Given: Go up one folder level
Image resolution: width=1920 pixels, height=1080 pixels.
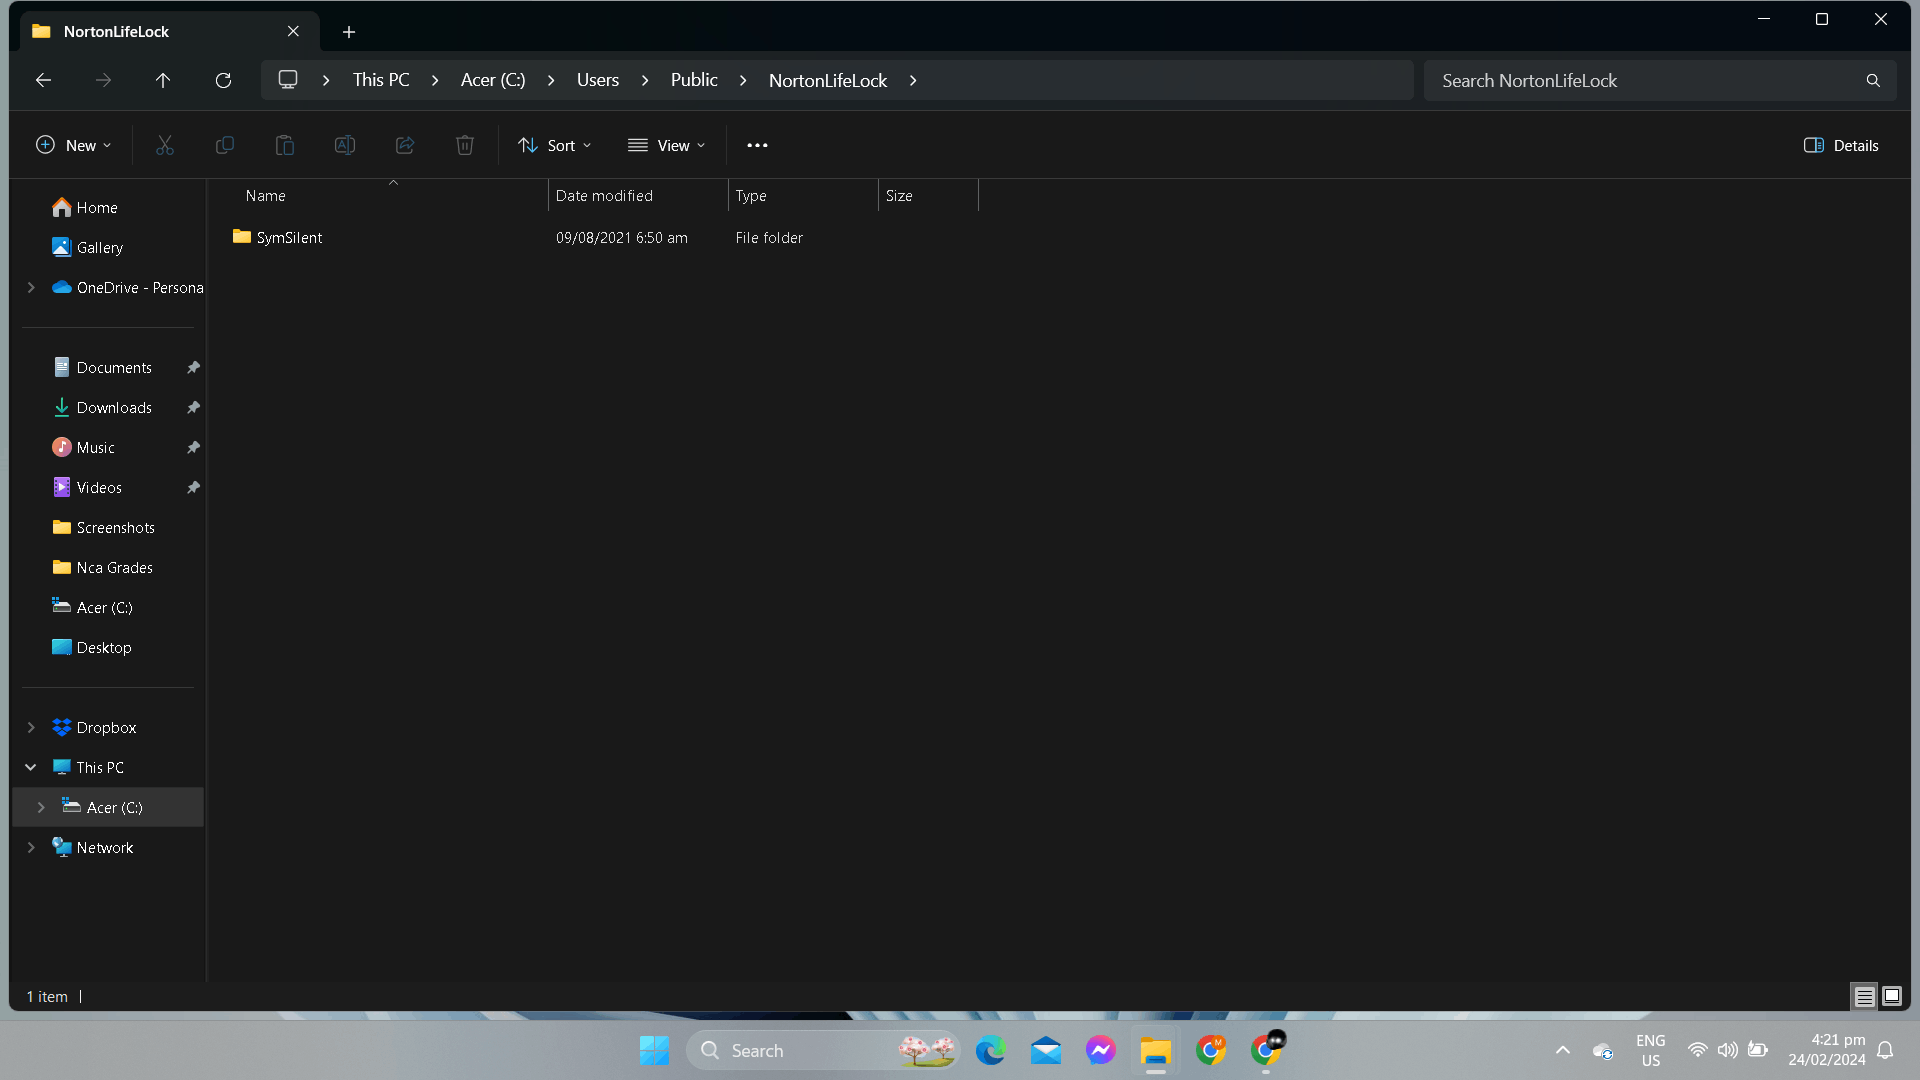Looking at the screenshot, I should pyautogui.click(x=163, y=80).
